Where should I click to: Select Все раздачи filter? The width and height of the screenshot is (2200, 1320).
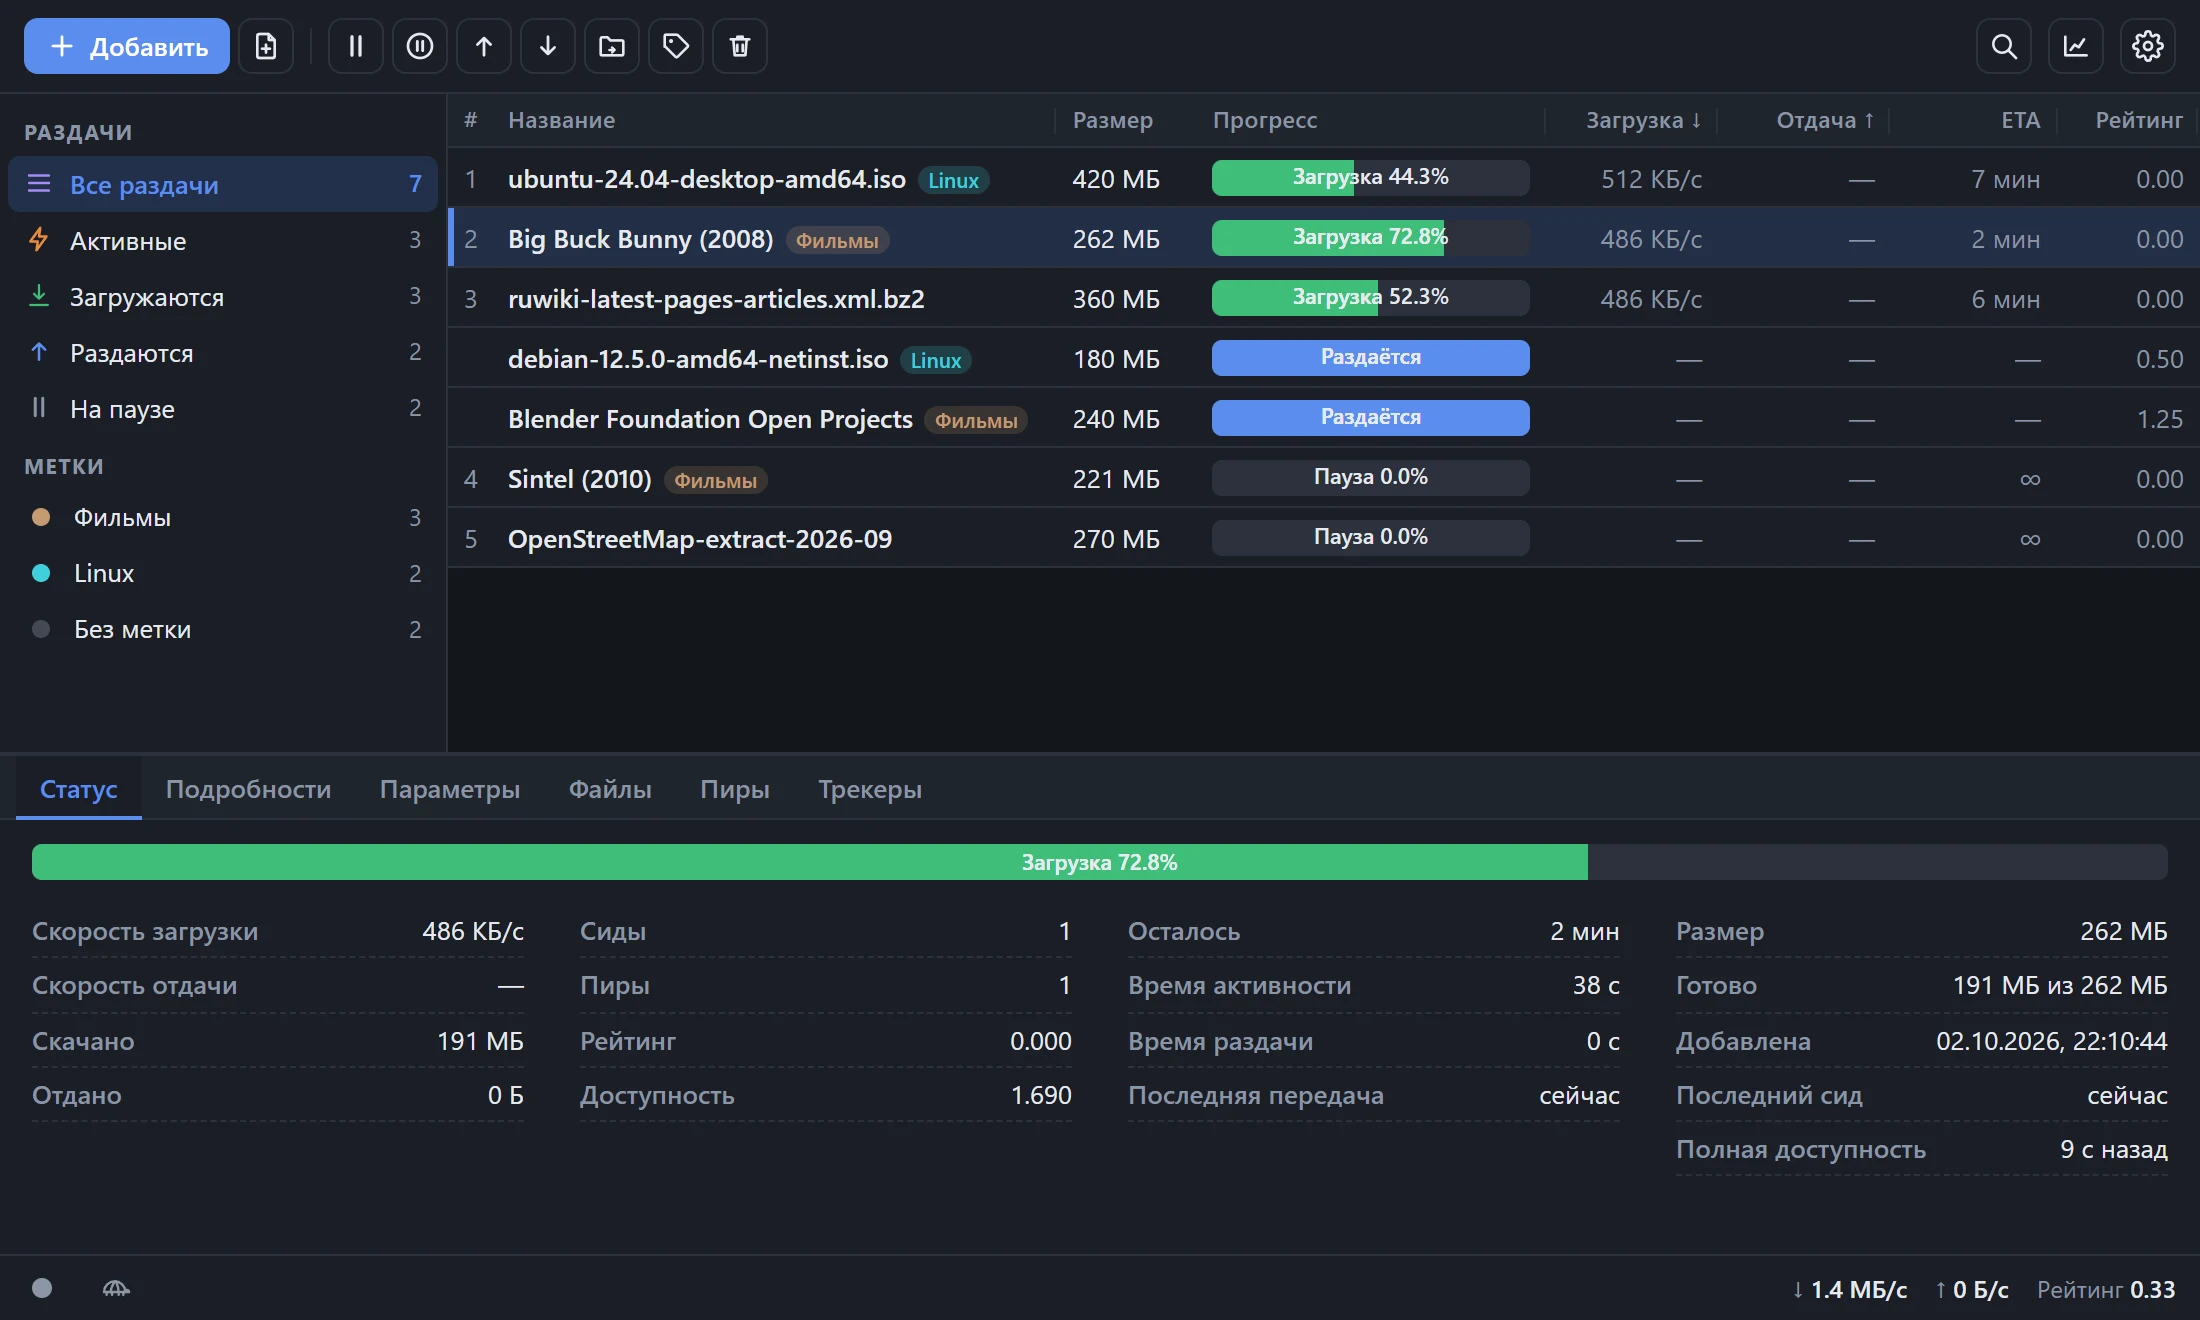coord(223,184)
